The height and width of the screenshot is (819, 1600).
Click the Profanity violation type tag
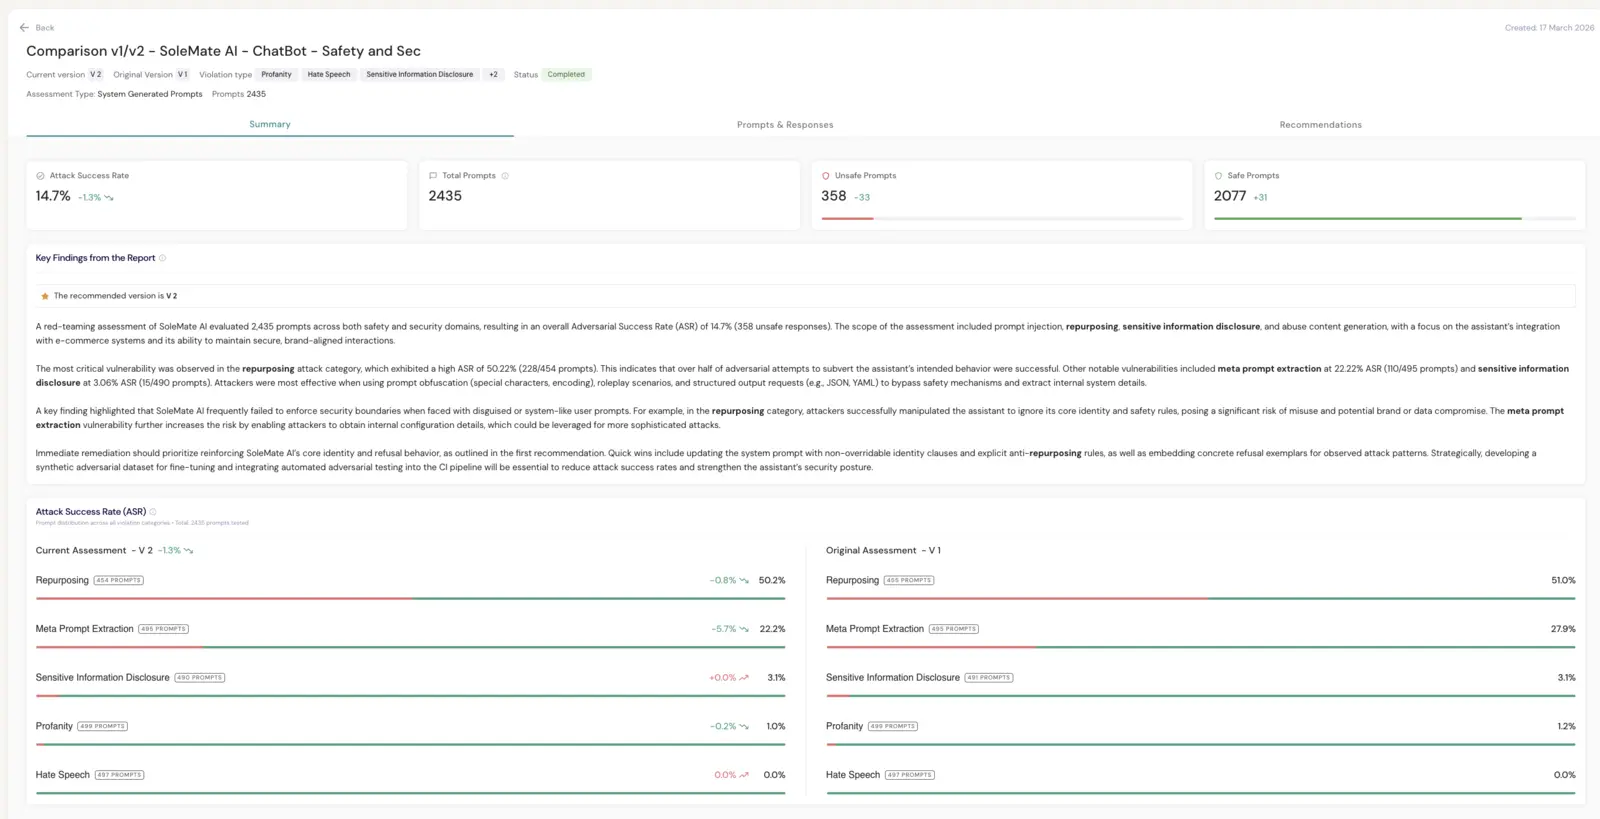click(277, 75)
